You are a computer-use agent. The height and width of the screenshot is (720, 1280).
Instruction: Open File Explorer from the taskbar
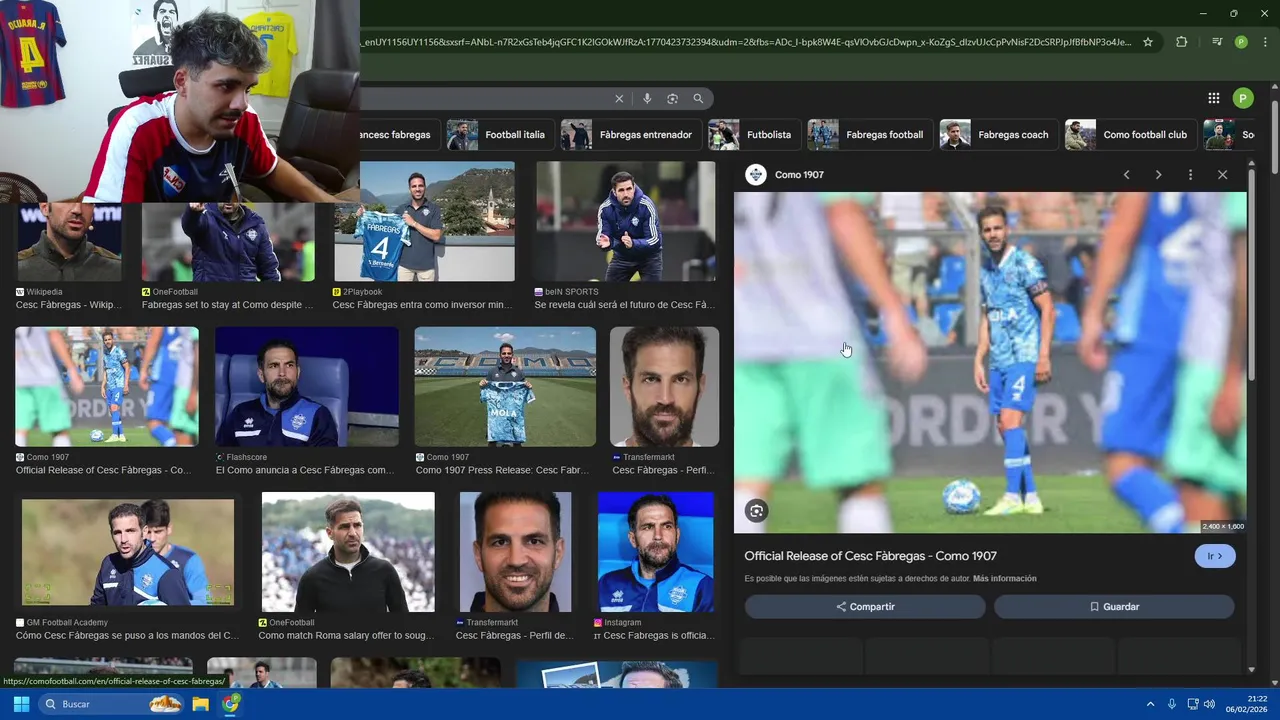(200, 704)
